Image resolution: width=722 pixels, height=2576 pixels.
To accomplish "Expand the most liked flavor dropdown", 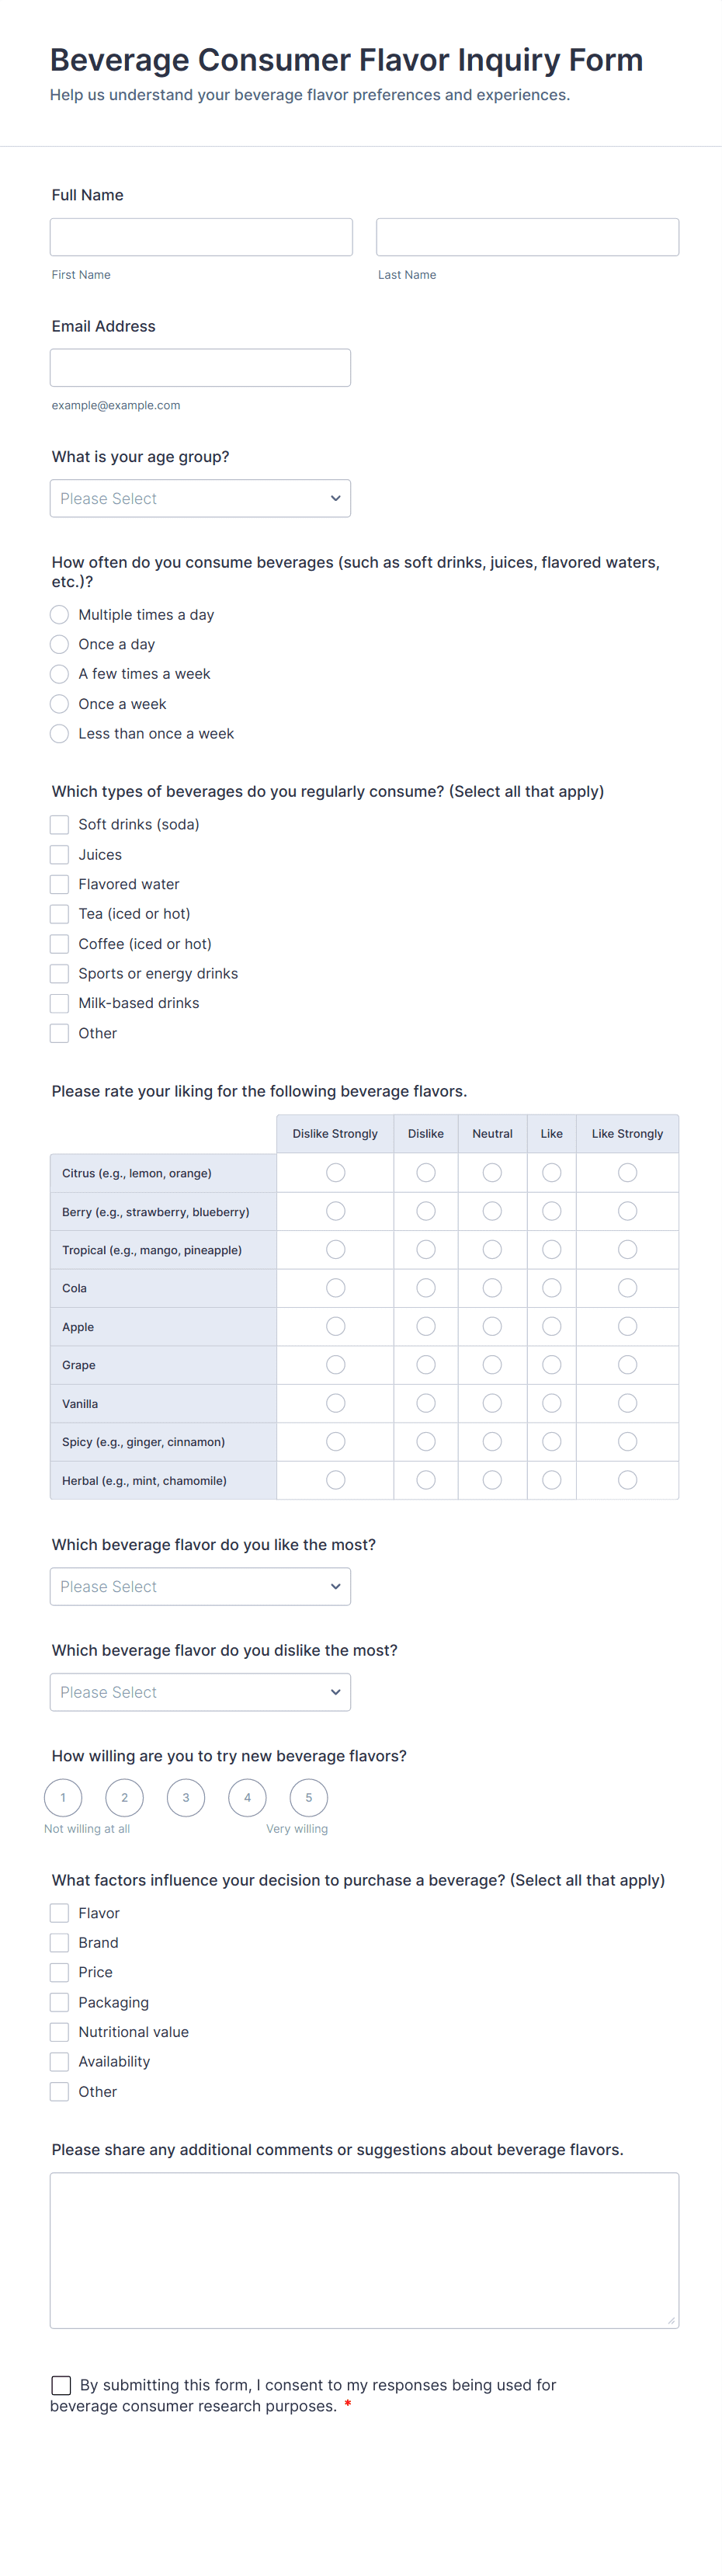I will [200, 1587].
